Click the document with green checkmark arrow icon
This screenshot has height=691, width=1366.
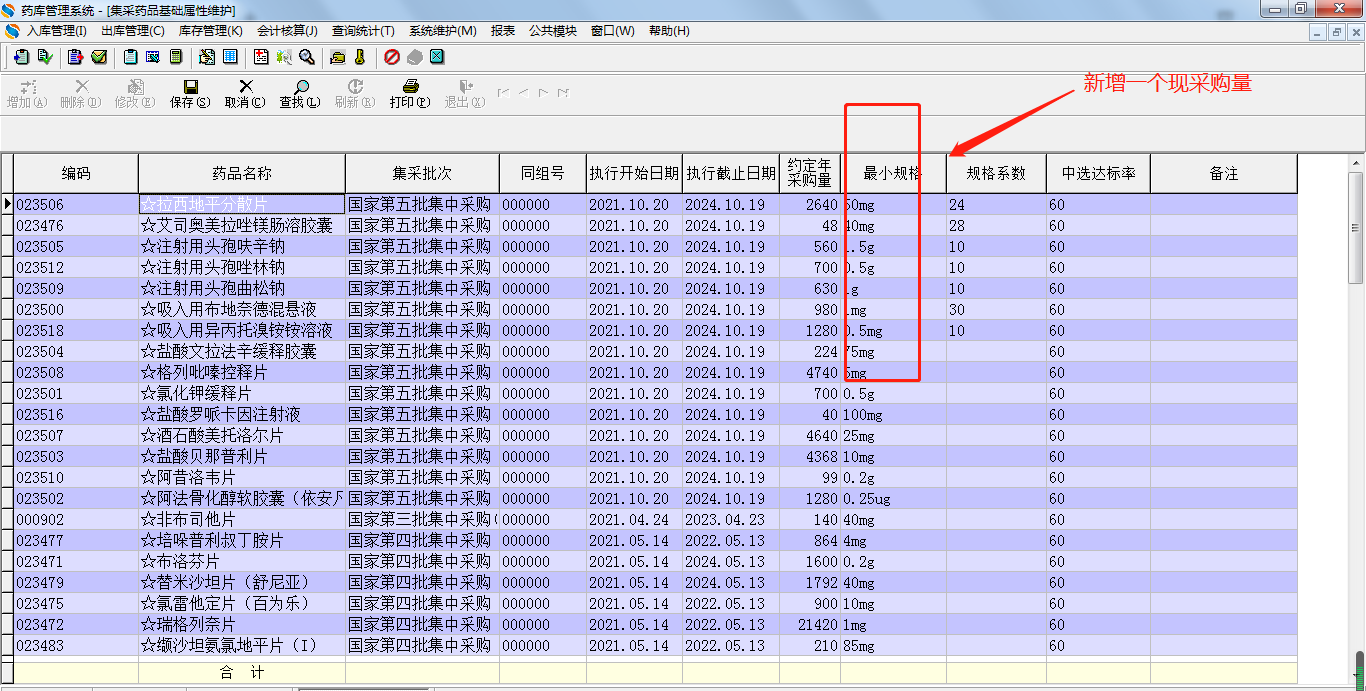click(45, 57)
